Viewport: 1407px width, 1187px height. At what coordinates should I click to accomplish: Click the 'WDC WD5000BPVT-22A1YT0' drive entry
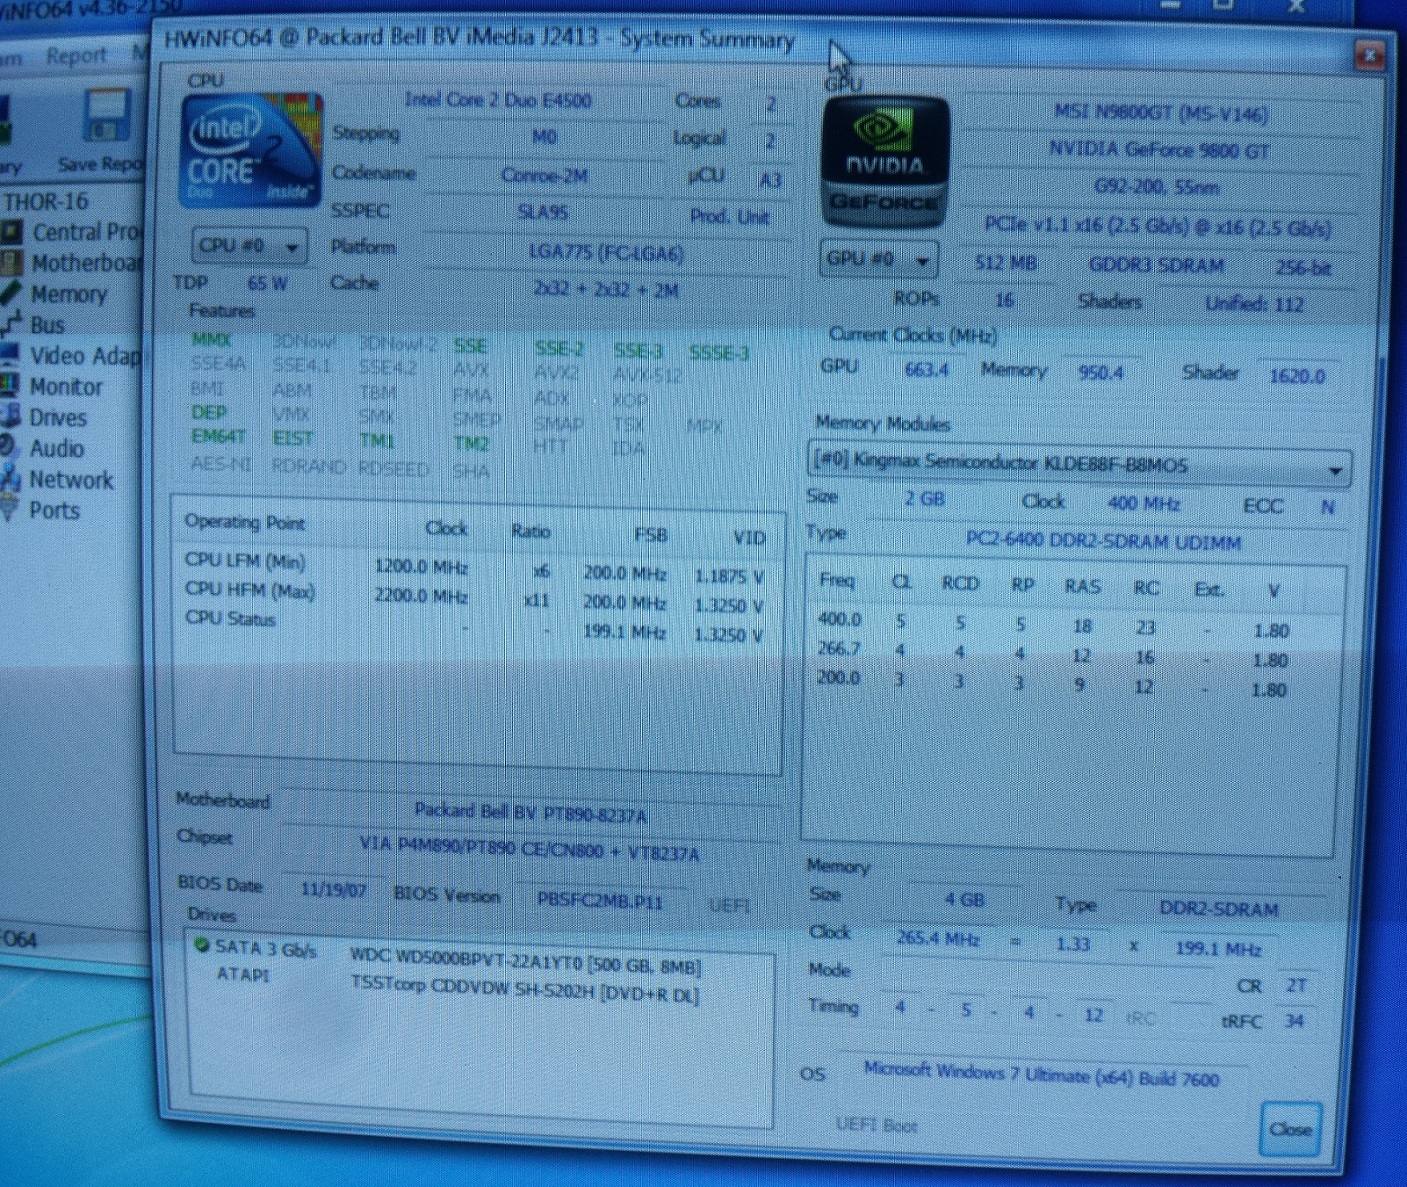click(525, 964)
